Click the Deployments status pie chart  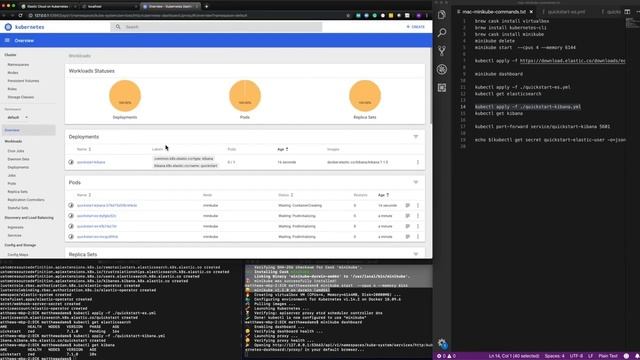tap(125, 96)
